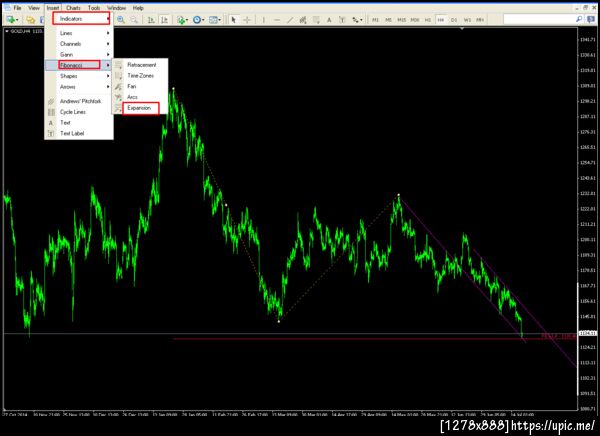Expand the Arrows submenu
The image size is (600, 436).
(79, 87)
